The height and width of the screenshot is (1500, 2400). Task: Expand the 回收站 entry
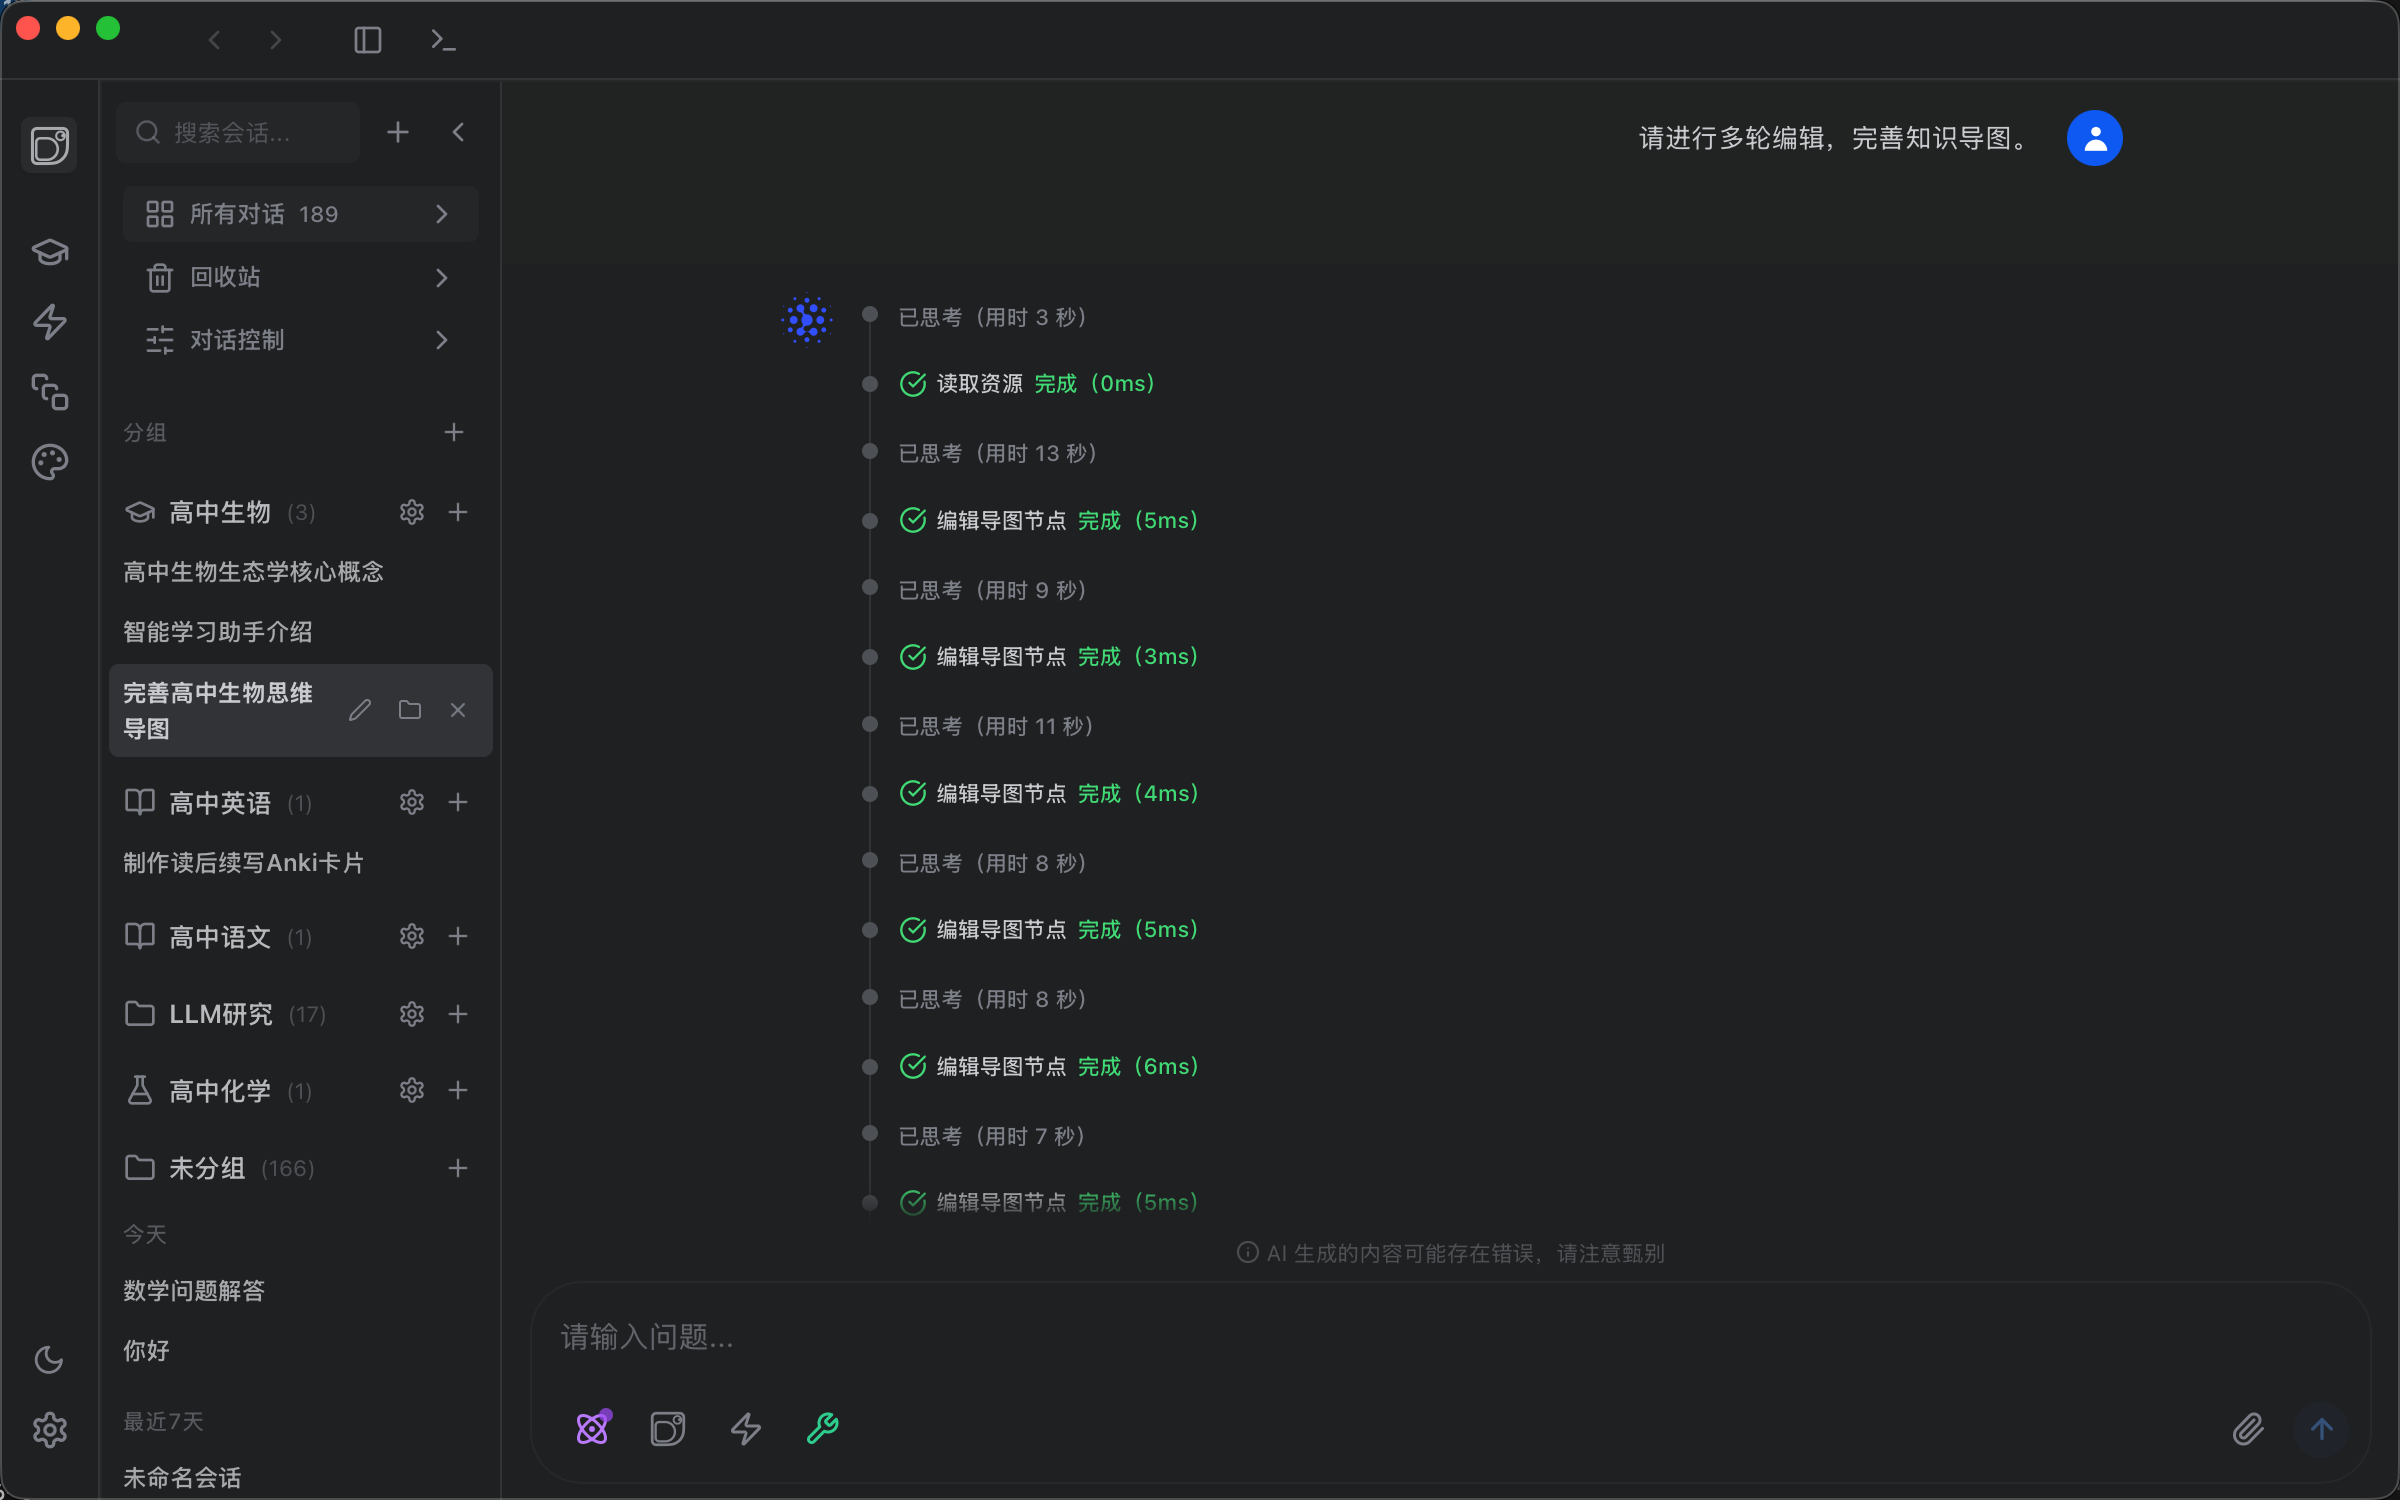point(300,277)
